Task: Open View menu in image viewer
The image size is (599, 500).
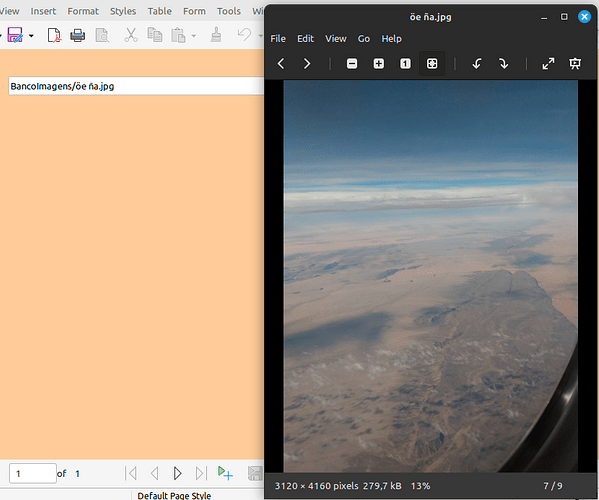Action: [335, 39]
